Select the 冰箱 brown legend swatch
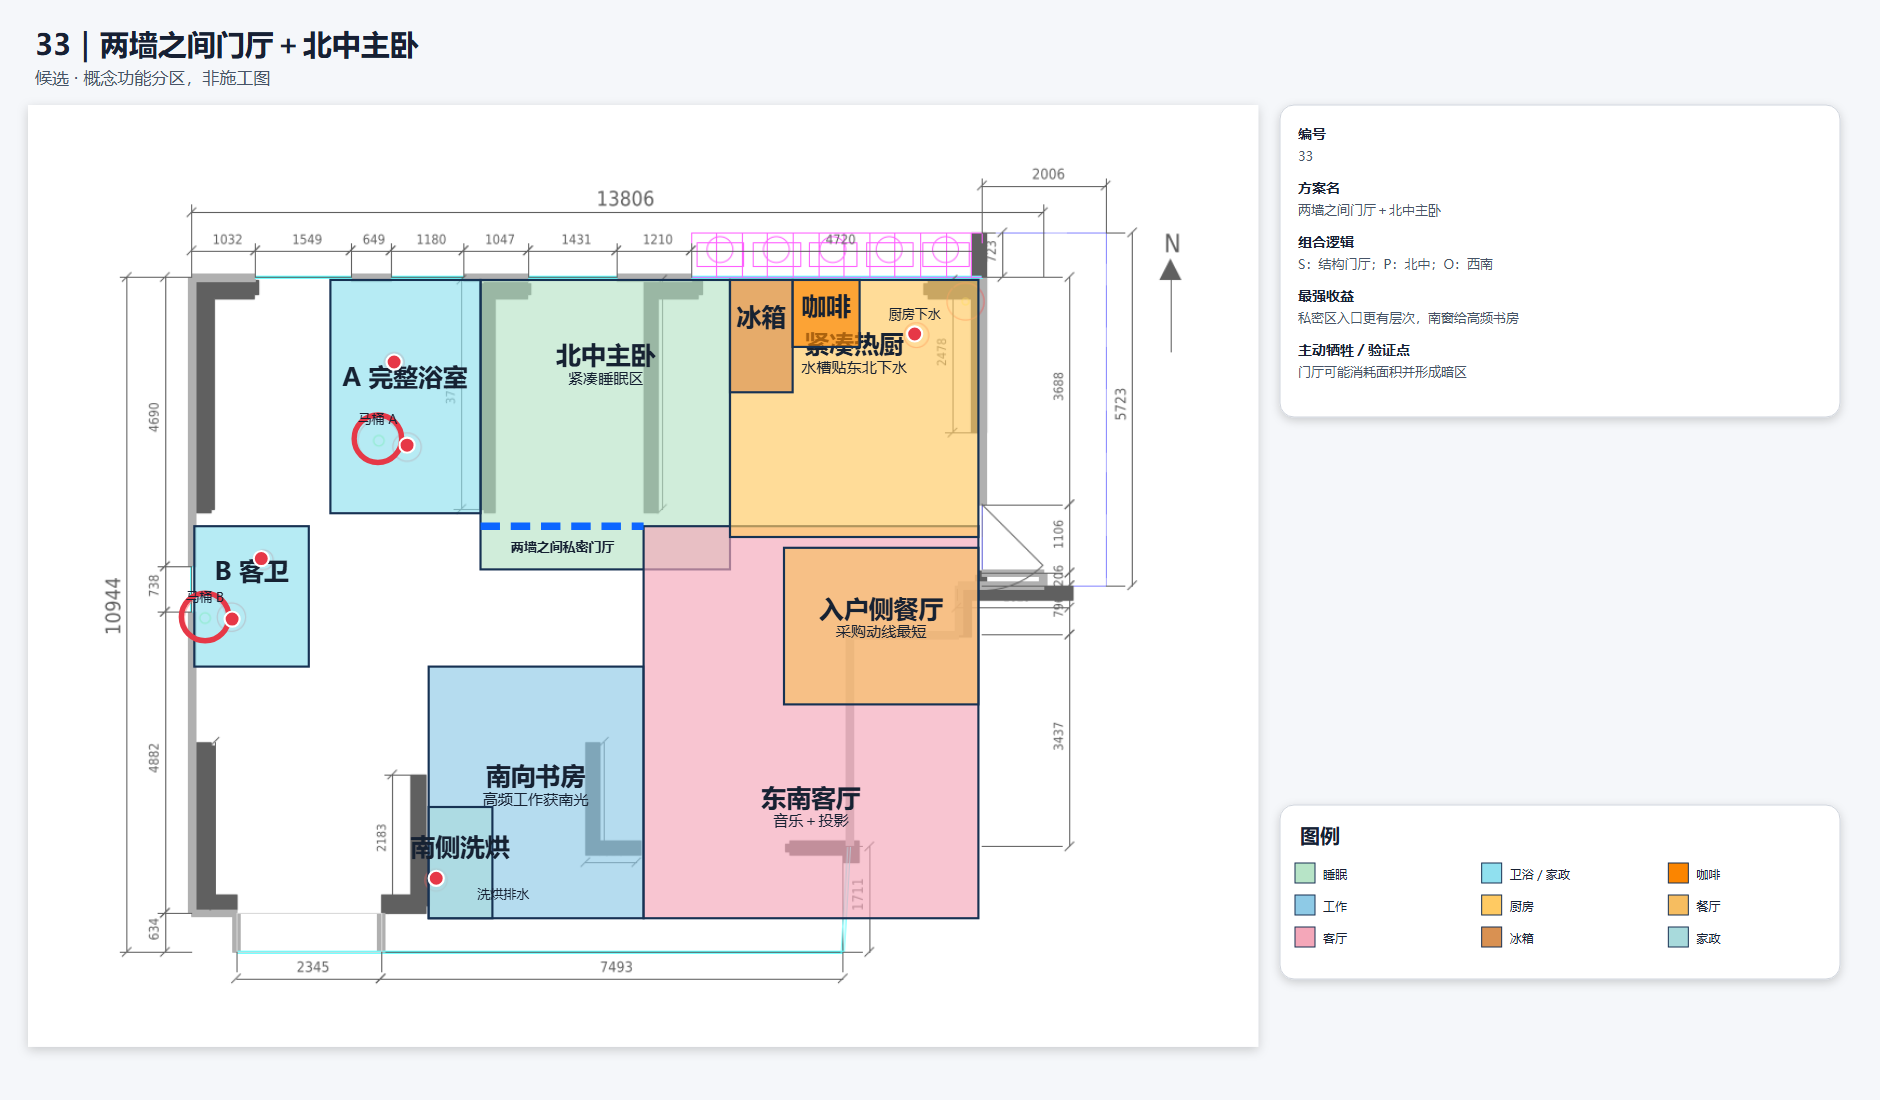 click(x=1492, y=937)
